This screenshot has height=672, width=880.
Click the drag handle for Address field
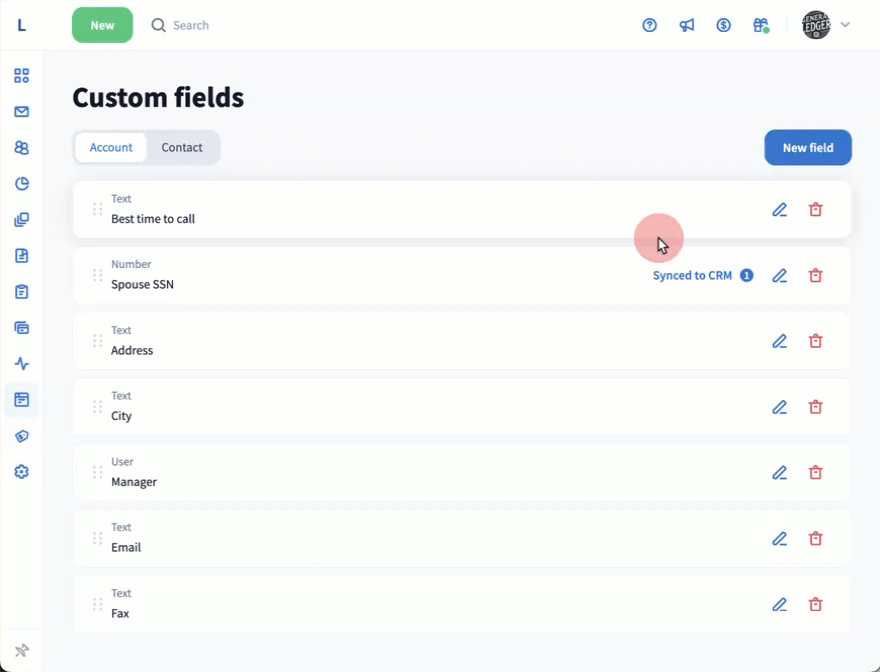click(97, 341)
